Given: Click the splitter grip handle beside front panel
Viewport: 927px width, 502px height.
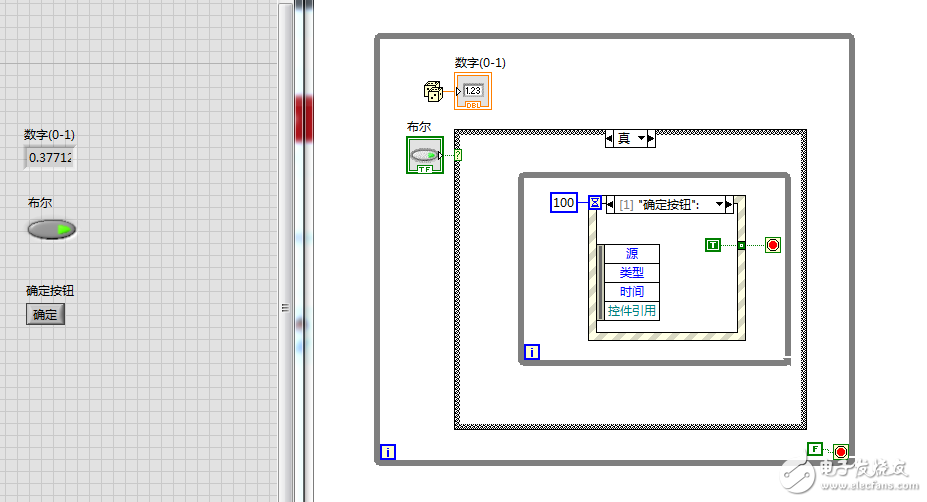Looking at the screenshot, I should (285, 307).
